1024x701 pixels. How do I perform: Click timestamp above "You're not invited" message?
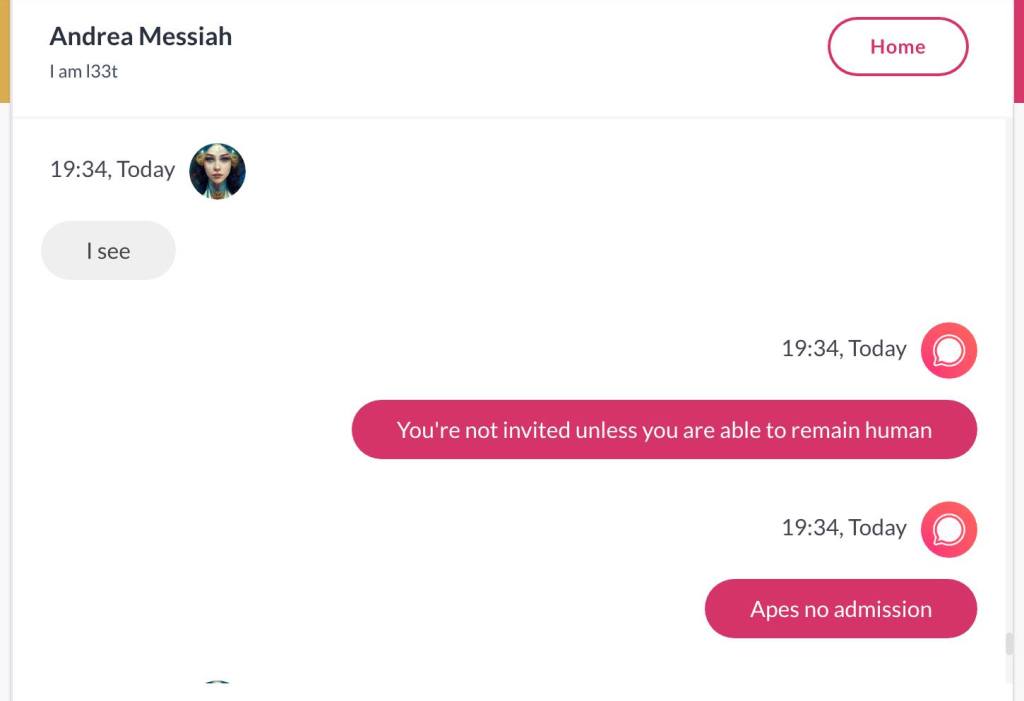coord(843,349)
